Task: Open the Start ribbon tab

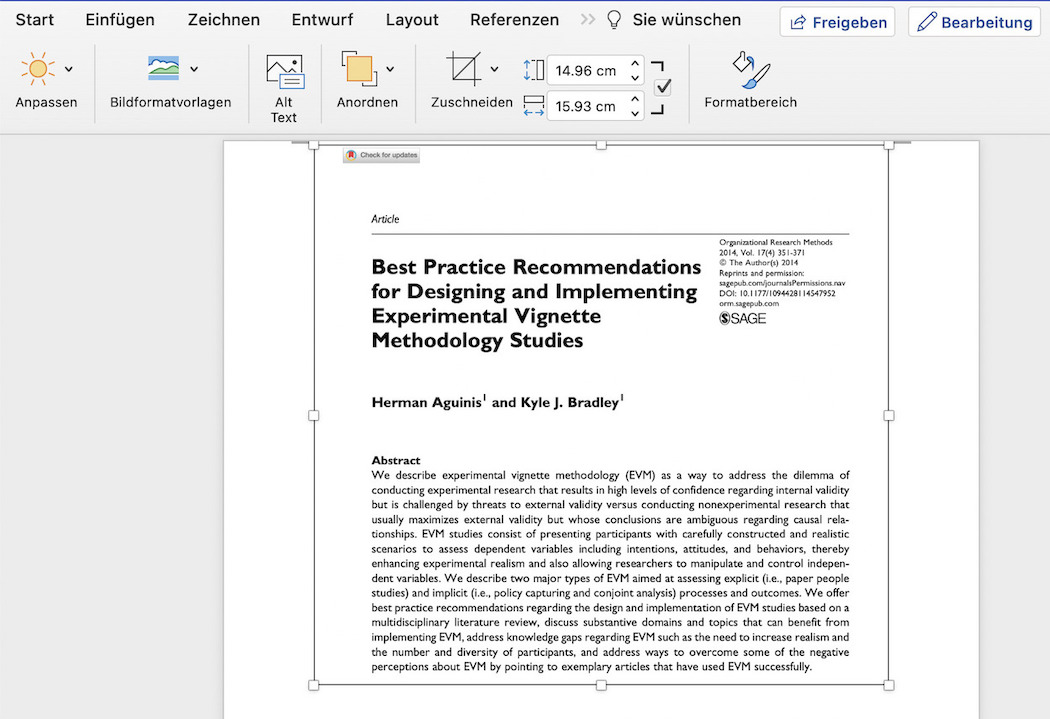Action: pos(34,20)
